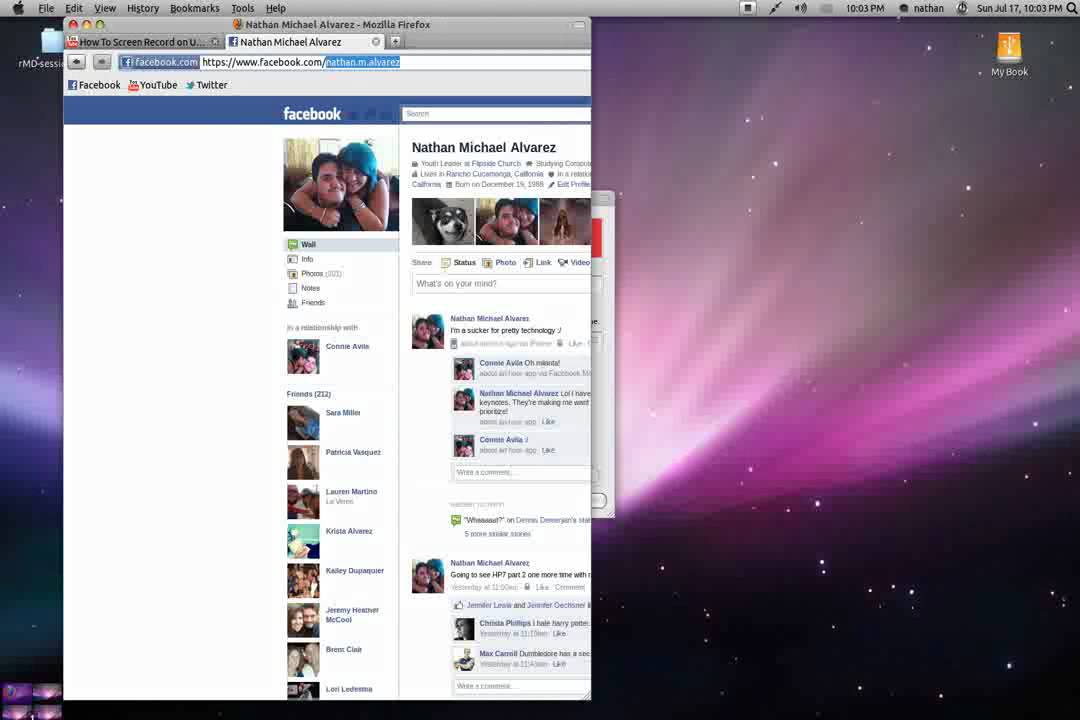
Task: Click the Firefox URL address field
Action: tap(395, 62)
